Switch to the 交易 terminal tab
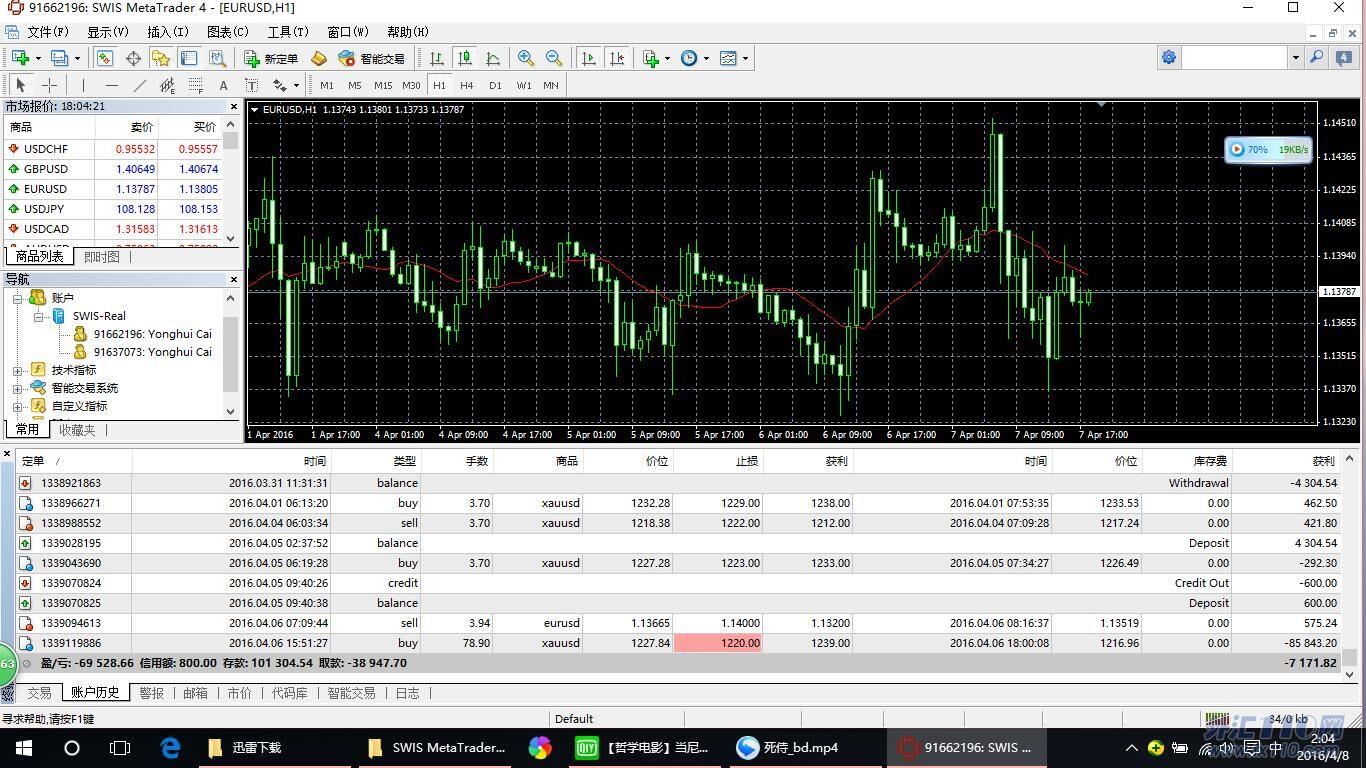1366x768 pixels. tap(39, 693)
